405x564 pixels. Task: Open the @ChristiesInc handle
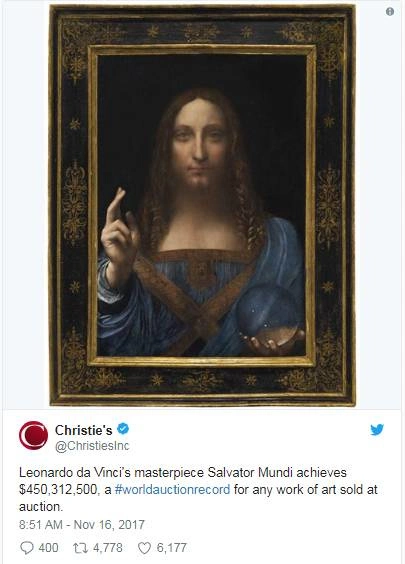click(x=92, y=446)
